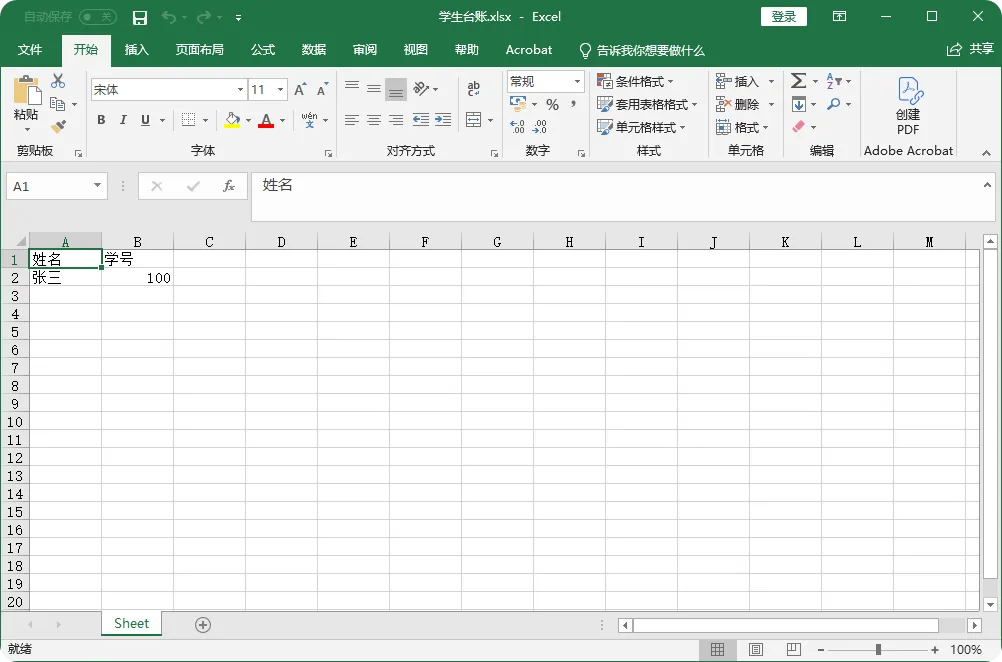
Task: Open the number format dropdown 常规
Action: [577, 81]
